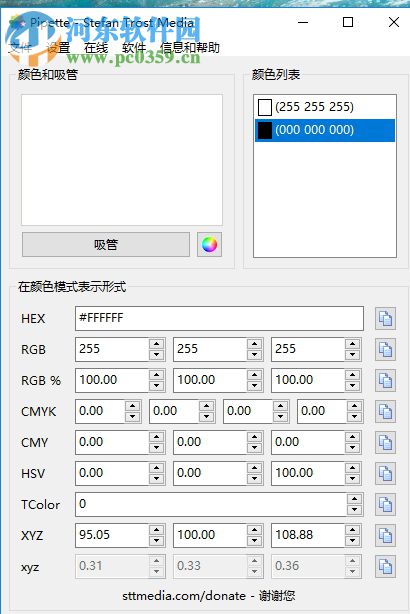Select the white (255 255 255) color entry

(325, 107)
